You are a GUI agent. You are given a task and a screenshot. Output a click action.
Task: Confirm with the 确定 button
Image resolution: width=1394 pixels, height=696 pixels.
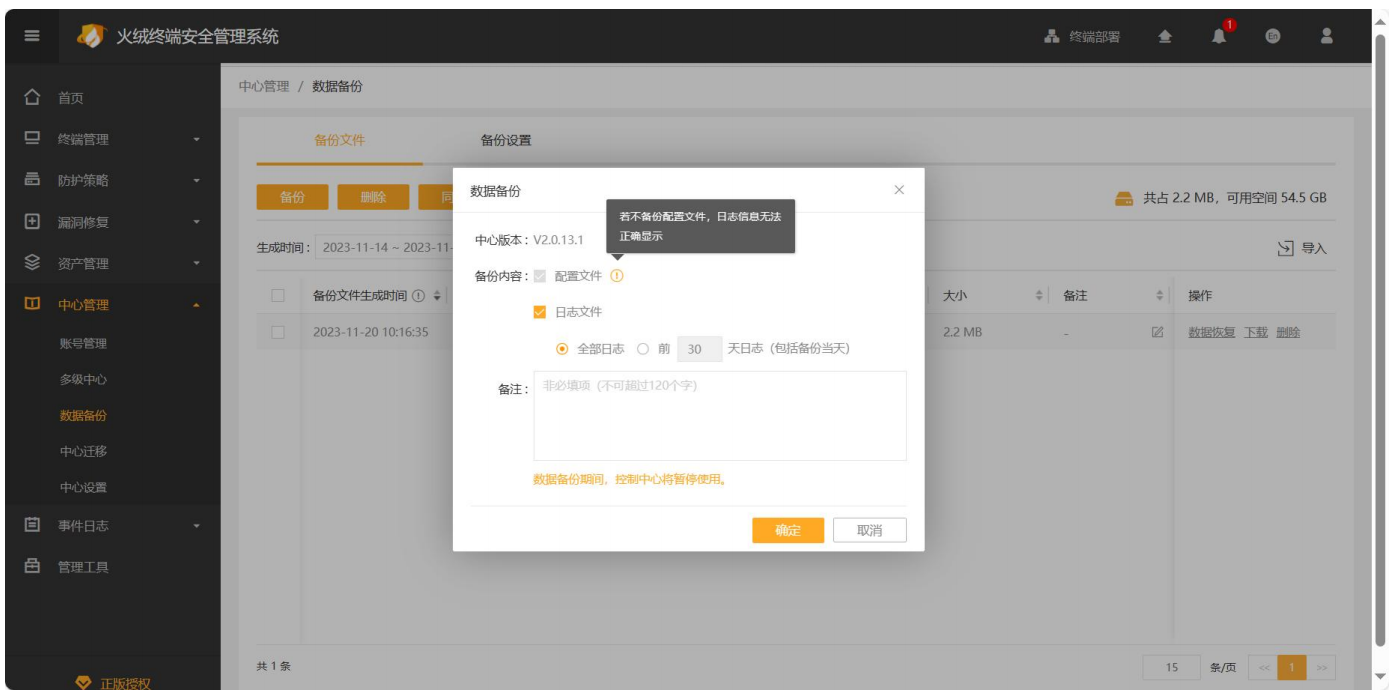[x=788, y=530]
